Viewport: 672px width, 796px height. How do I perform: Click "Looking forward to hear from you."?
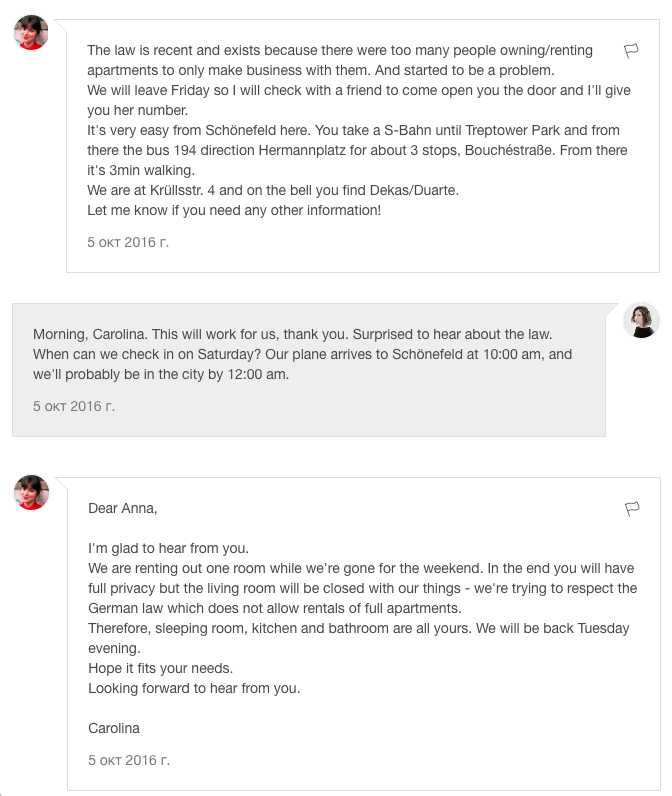click(194, 688)
